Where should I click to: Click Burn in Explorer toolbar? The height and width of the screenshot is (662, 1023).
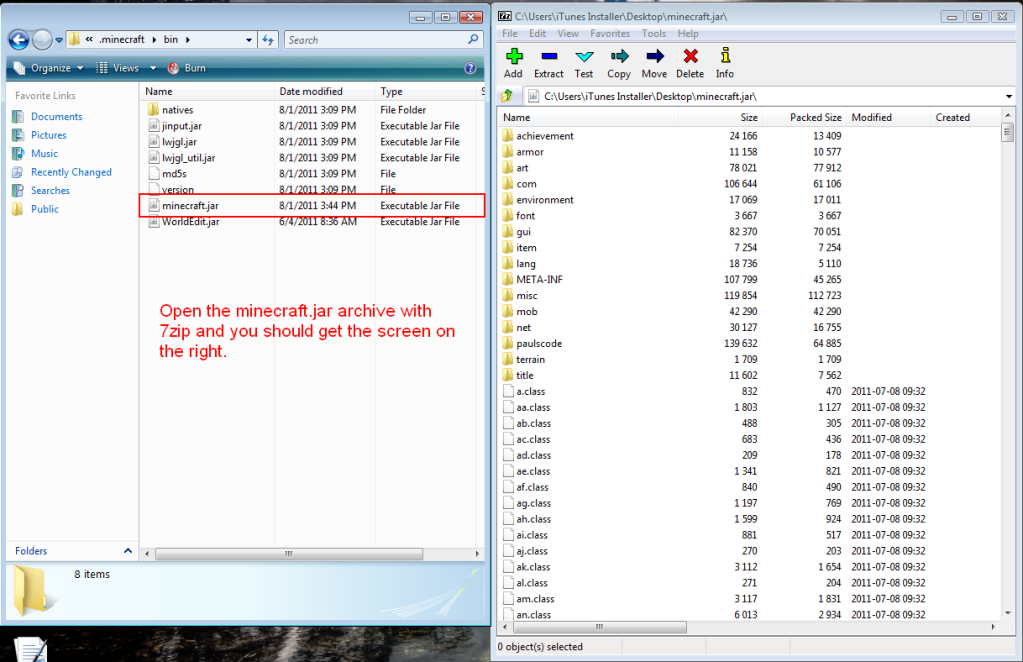coord(187,68)
